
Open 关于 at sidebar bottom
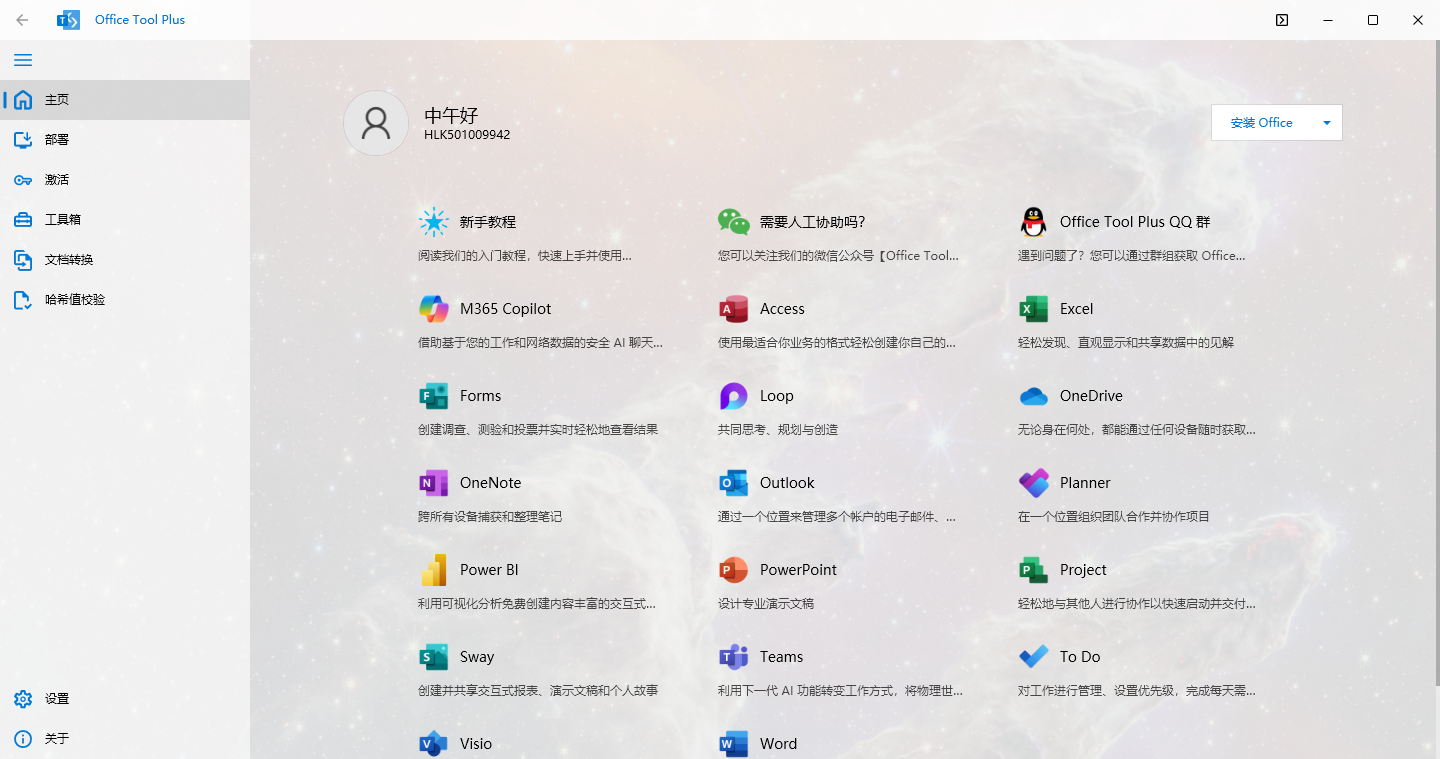(x=125, y=739)
